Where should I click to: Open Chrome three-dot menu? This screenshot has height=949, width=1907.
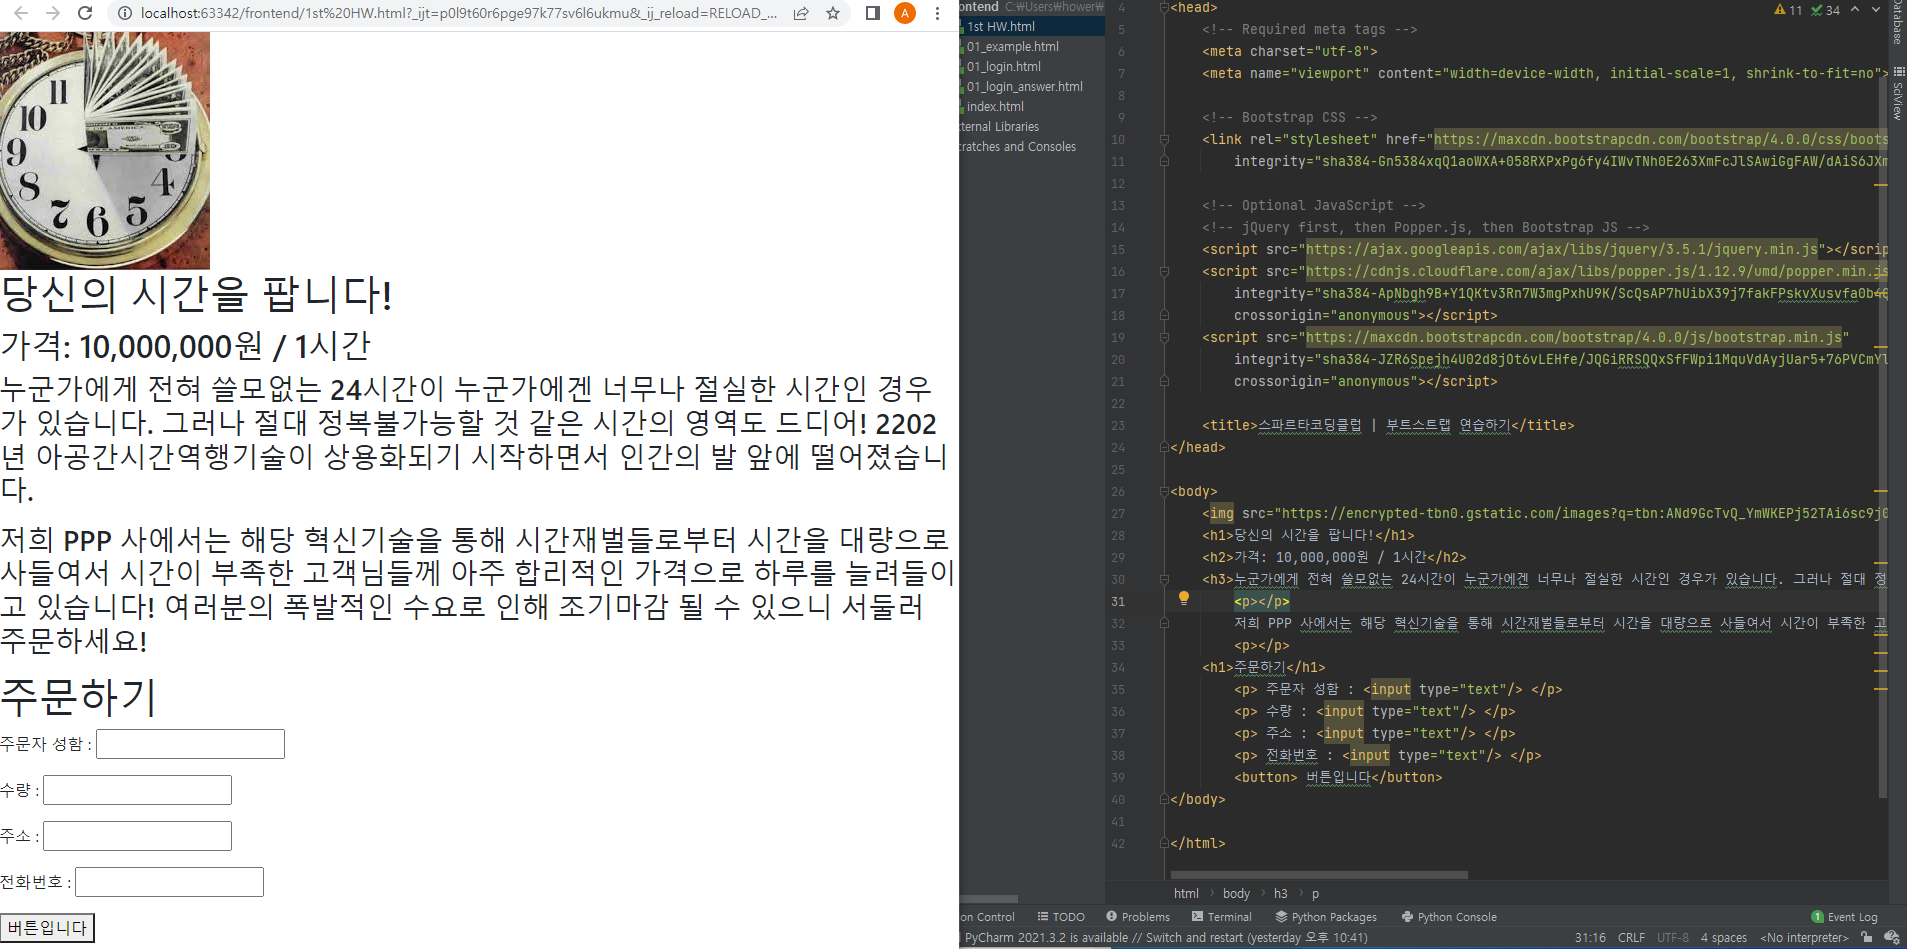(937, 13)
